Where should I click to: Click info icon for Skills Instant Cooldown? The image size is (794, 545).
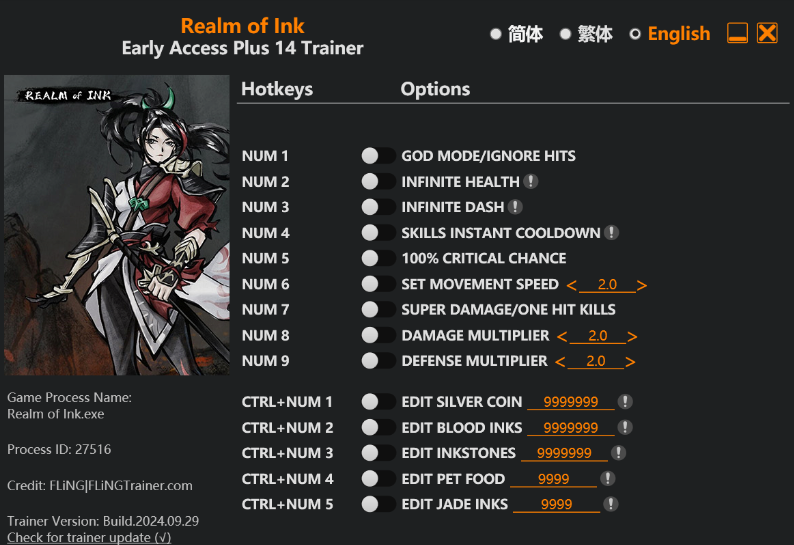pos(611,233)
